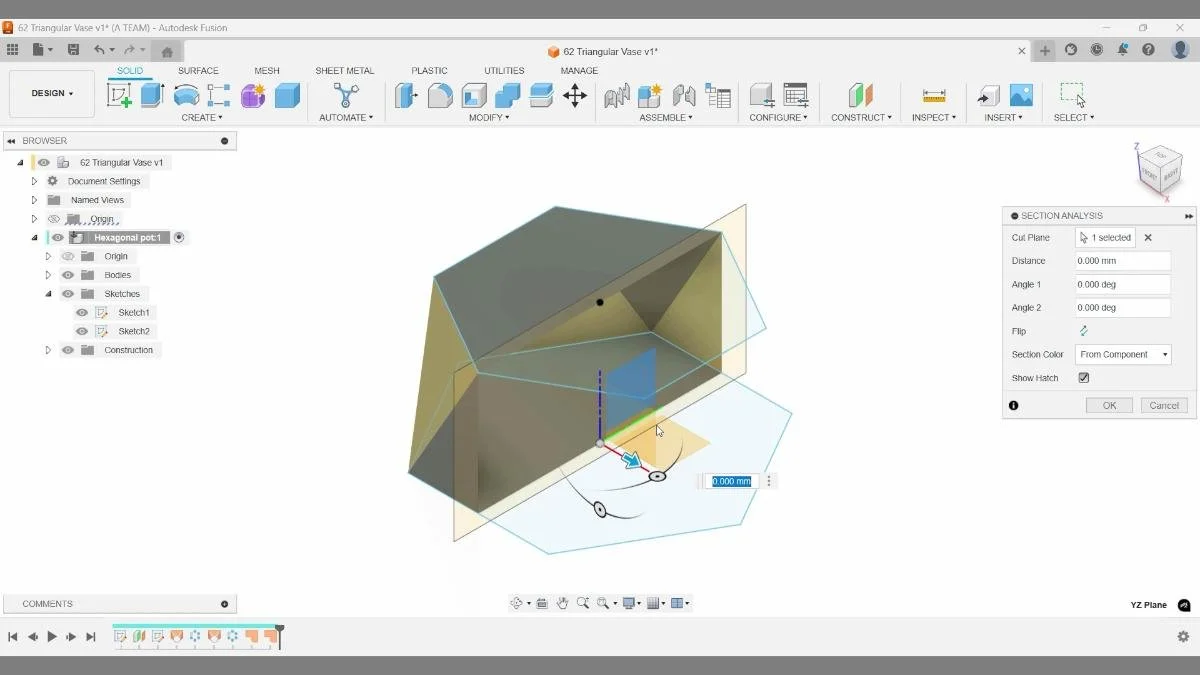Open the SHEET METAL ribbon tab
The width and height of the screenshot is (1200, 675).
[x=345, y=70]
